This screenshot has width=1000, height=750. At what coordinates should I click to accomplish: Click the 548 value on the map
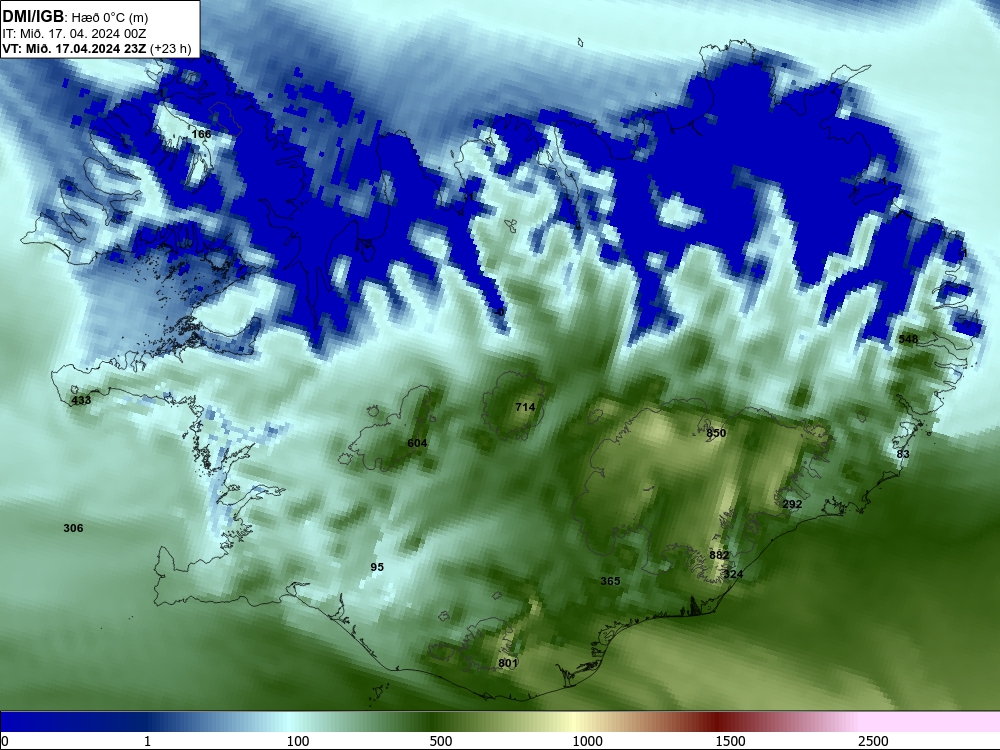908,339
